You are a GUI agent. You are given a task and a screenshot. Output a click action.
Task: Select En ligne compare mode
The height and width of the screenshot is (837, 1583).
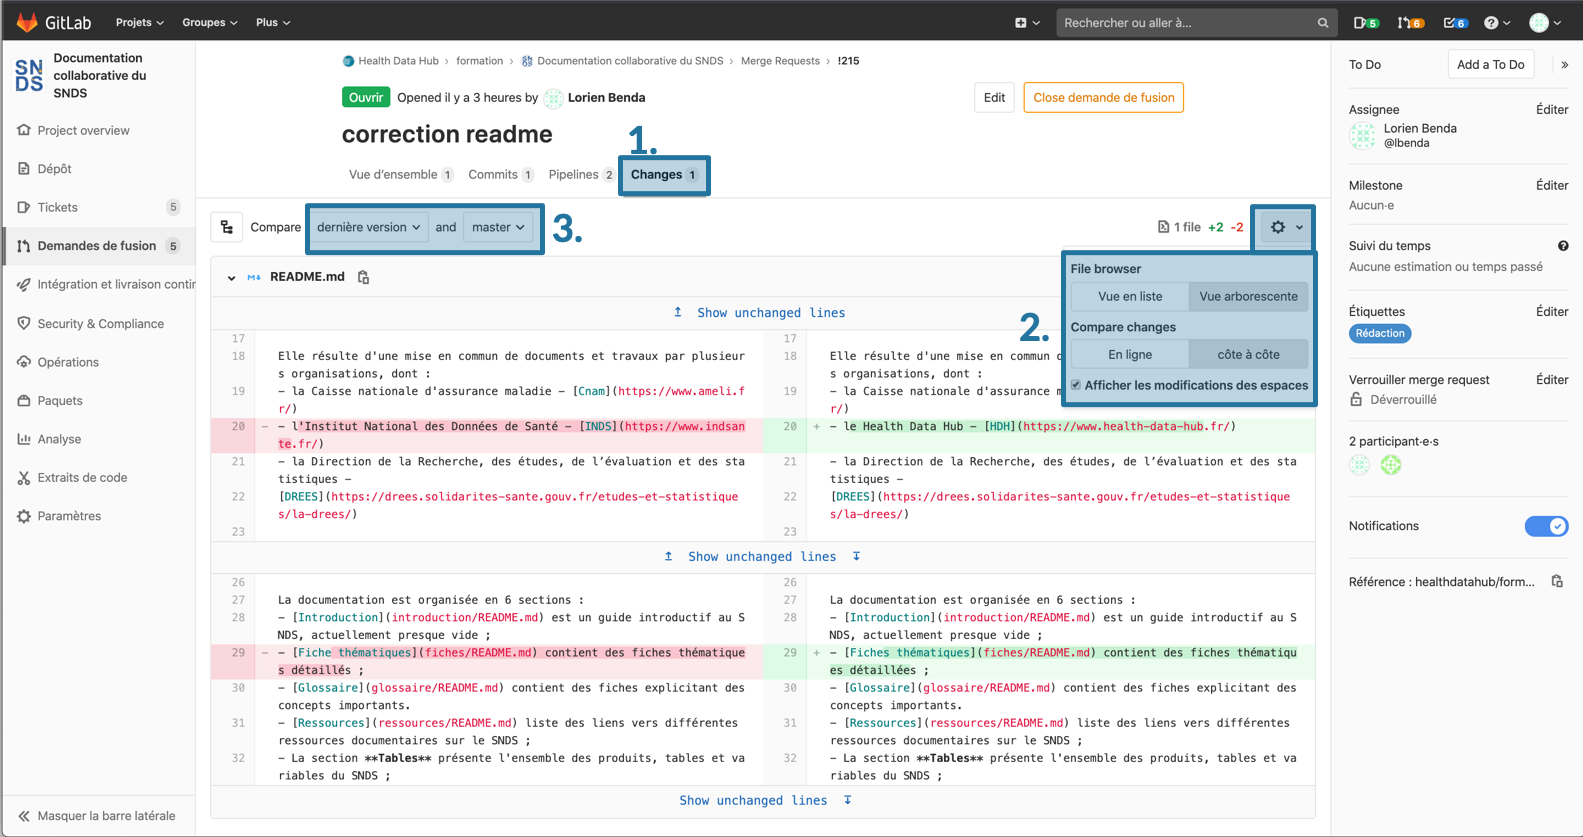point(1130,354)
